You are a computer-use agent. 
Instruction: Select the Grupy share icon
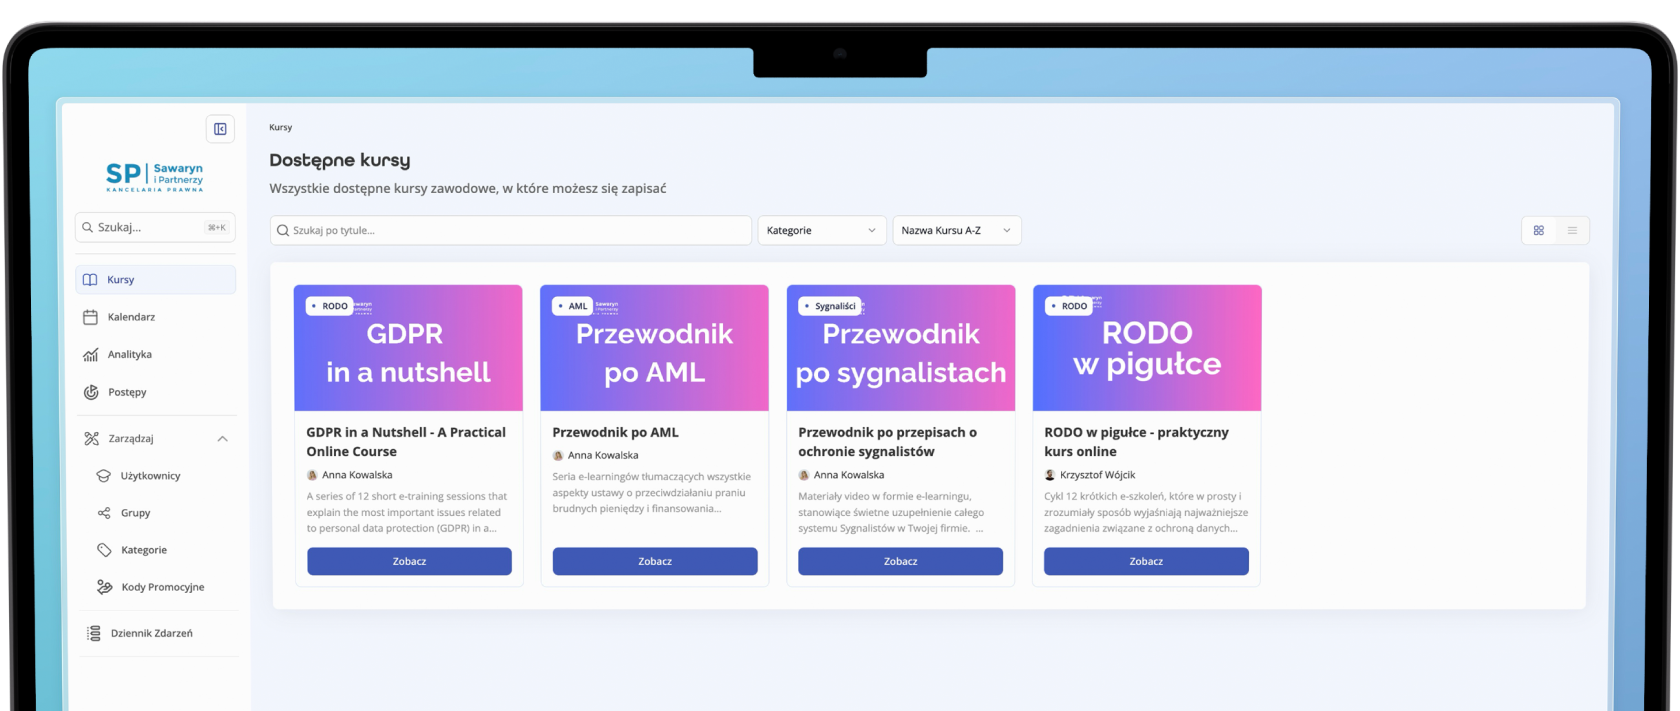point(104,513)
